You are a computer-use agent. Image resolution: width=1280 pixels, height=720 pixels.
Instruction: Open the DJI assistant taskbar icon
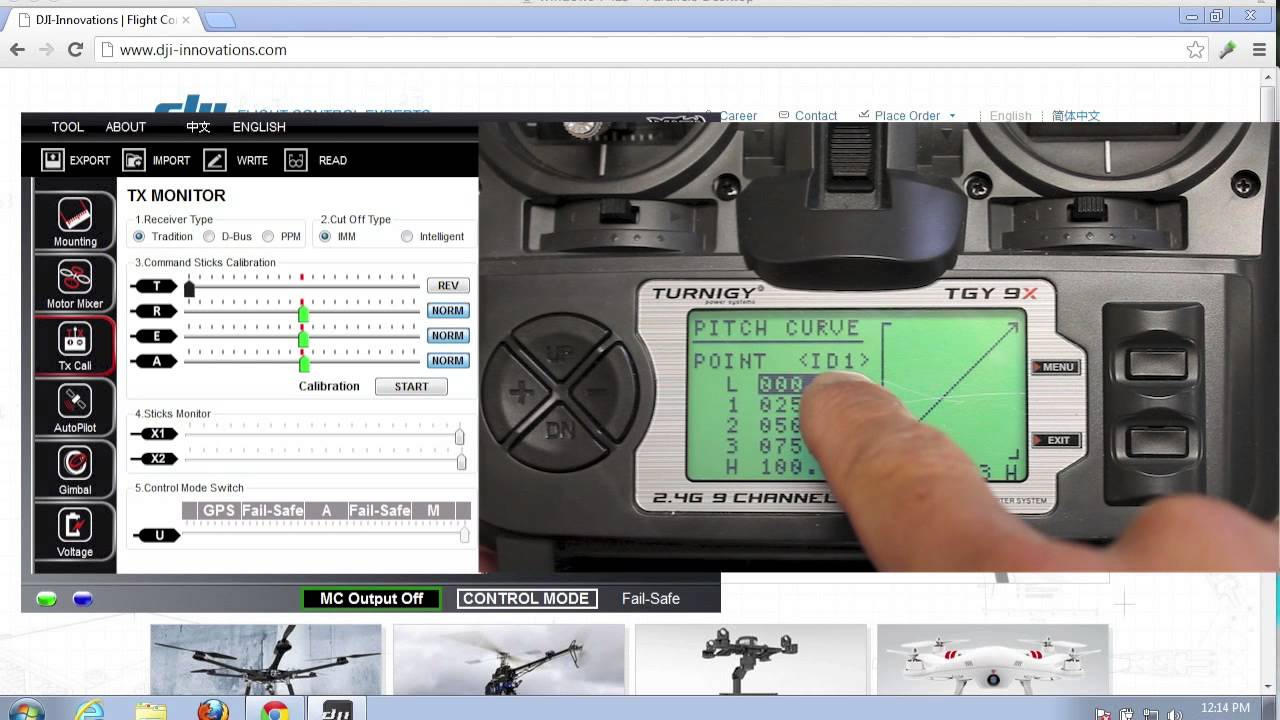pyautogui.click(x=336, y=711)
